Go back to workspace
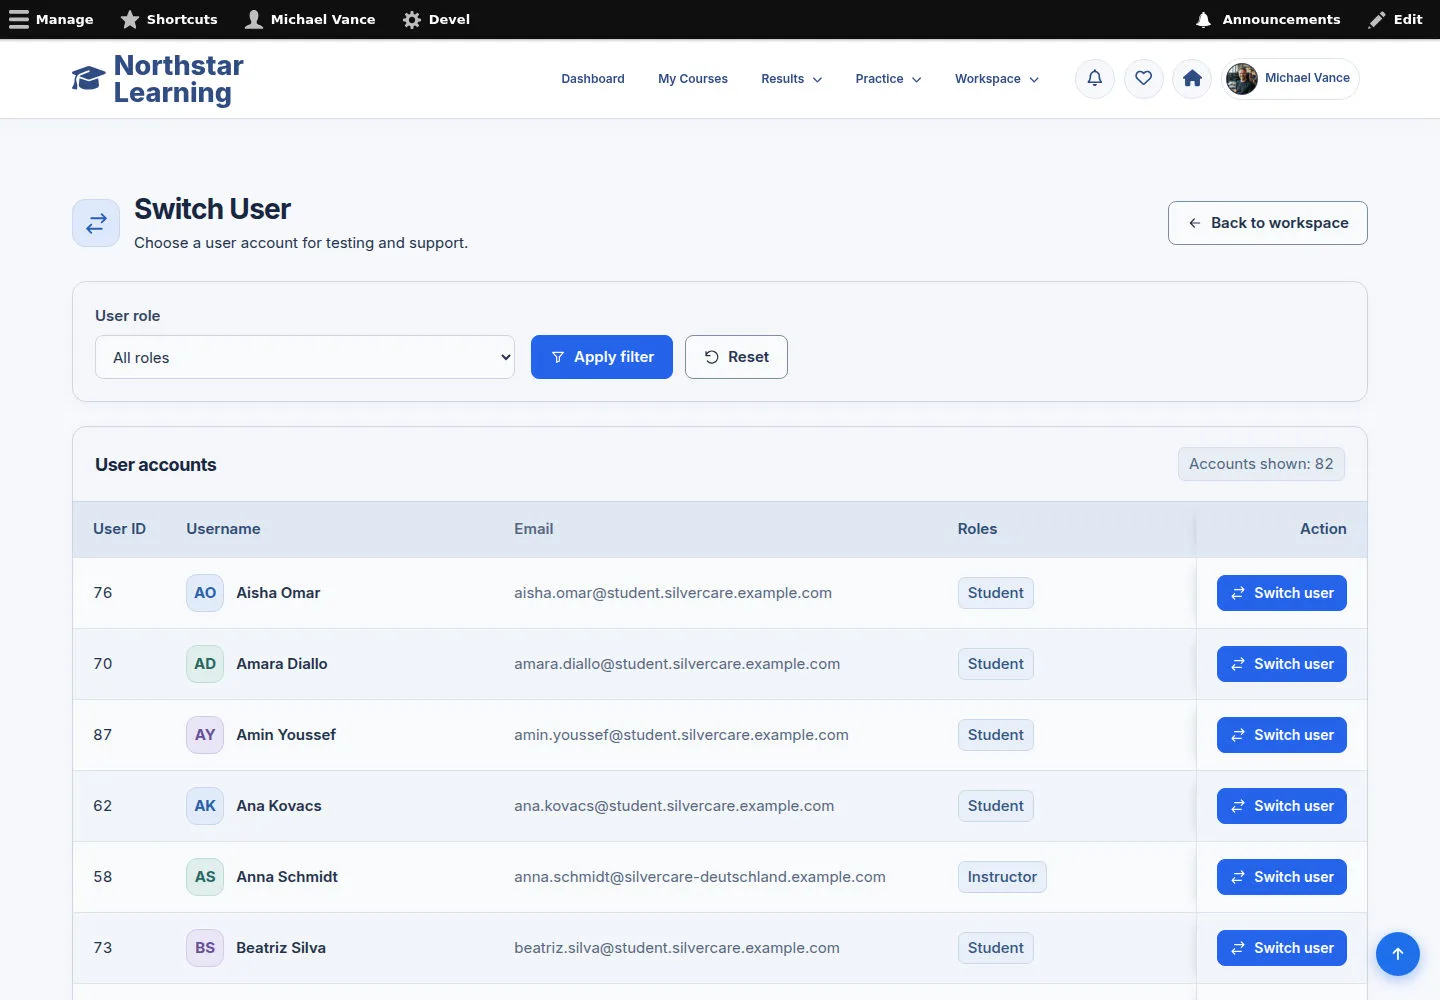The height and width of the screenshot is (1000, 1440). point(1268,223)
